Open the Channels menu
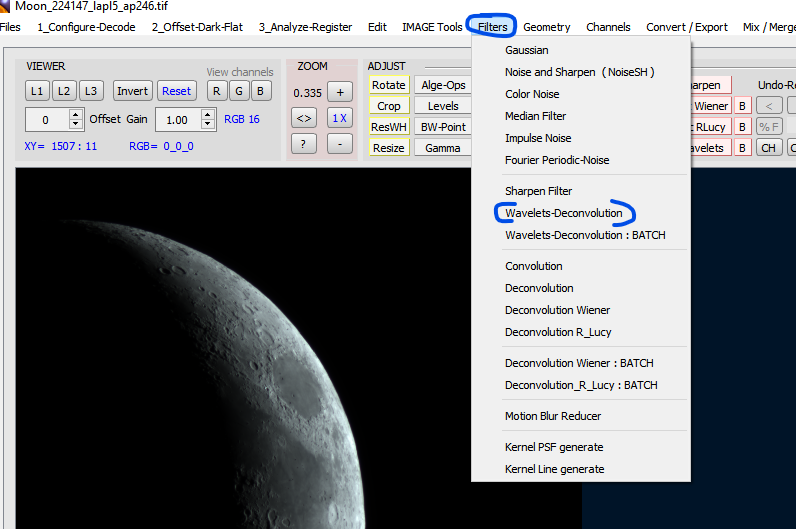 click(x=608, y=27)
